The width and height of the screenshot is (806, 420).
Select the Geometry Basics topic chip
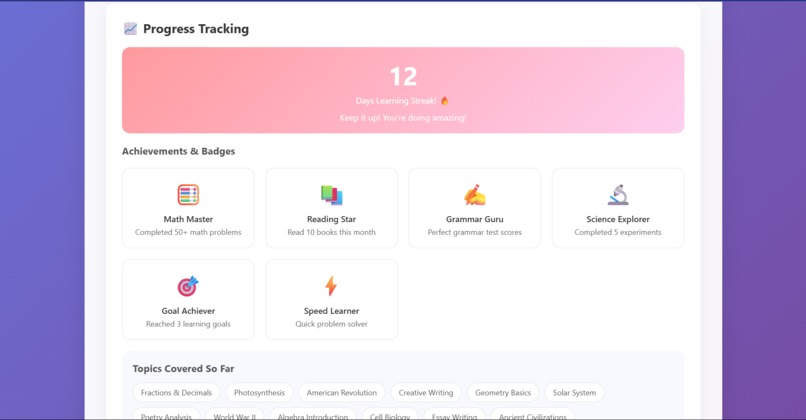(x=503, y=393)
